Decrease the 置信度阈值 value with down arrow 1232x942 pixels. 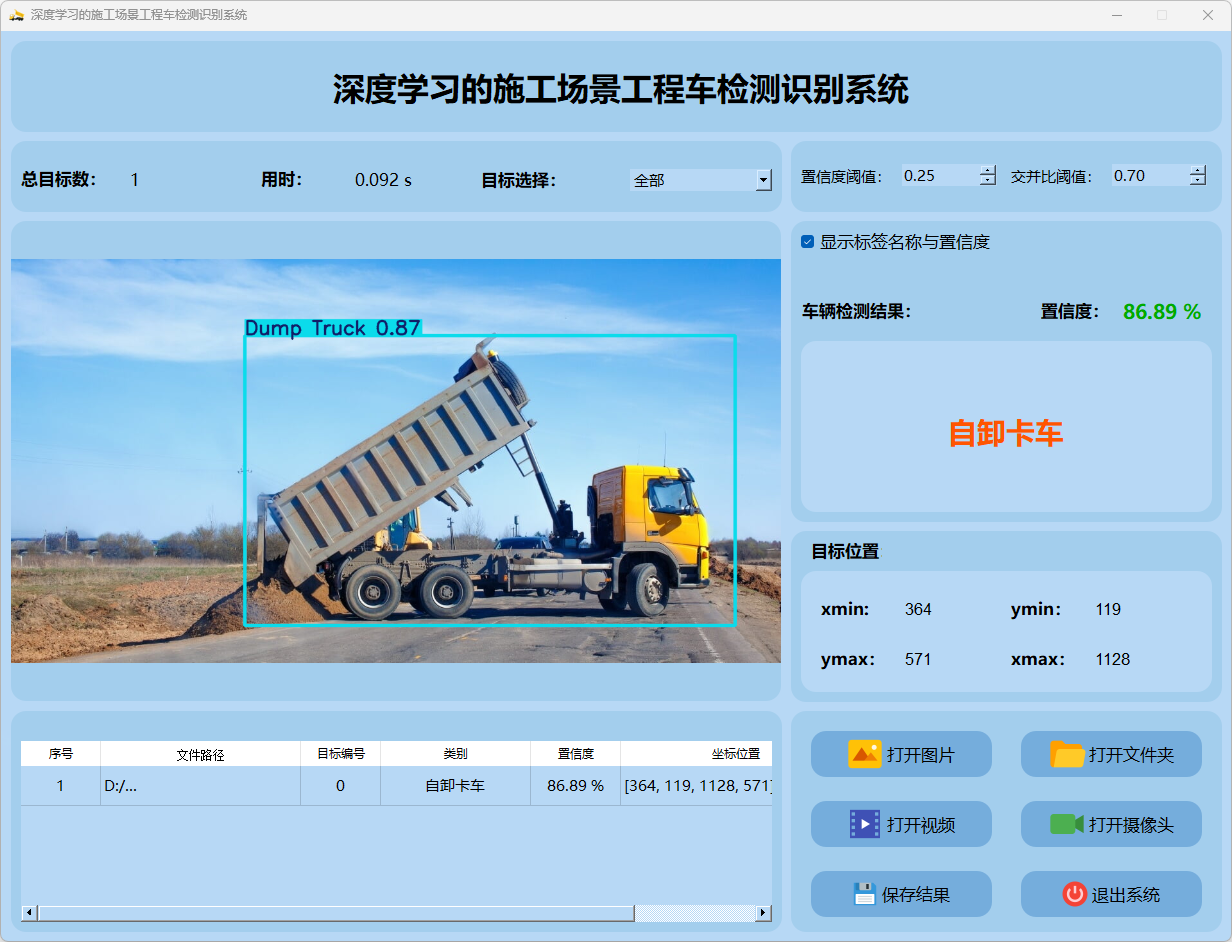(x=988, y=181)
